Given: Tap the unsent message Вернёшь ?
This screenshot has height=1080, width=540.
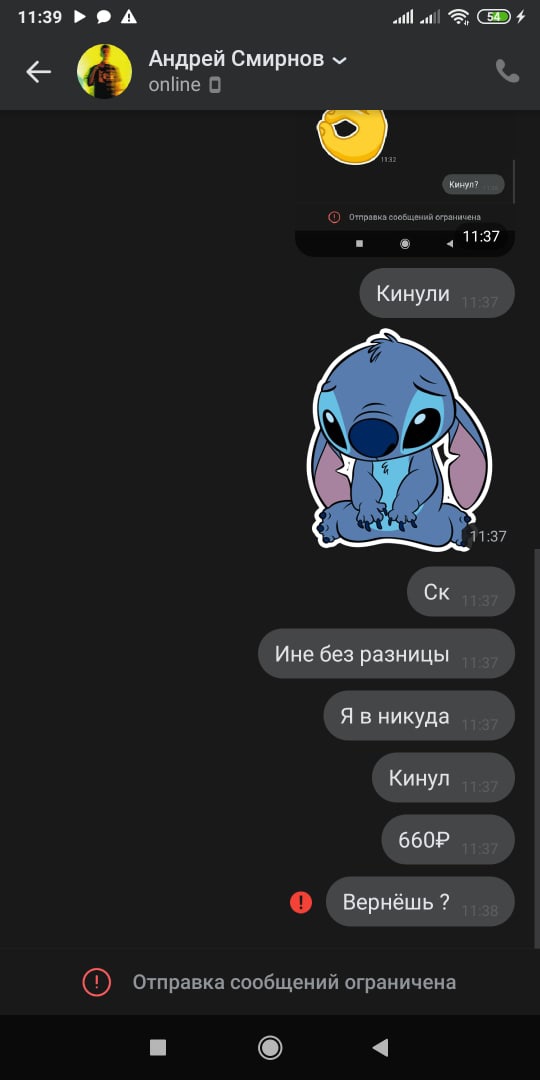Looking at the screenshot, I should [420, 902].
